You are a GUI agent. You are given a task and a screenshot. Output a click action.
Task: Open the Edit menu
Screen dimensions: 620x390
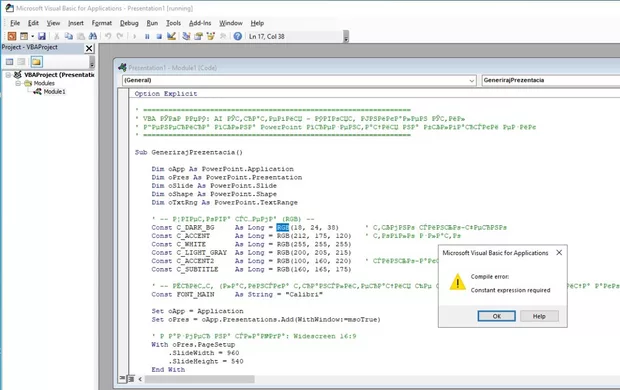tap(33, 23)
